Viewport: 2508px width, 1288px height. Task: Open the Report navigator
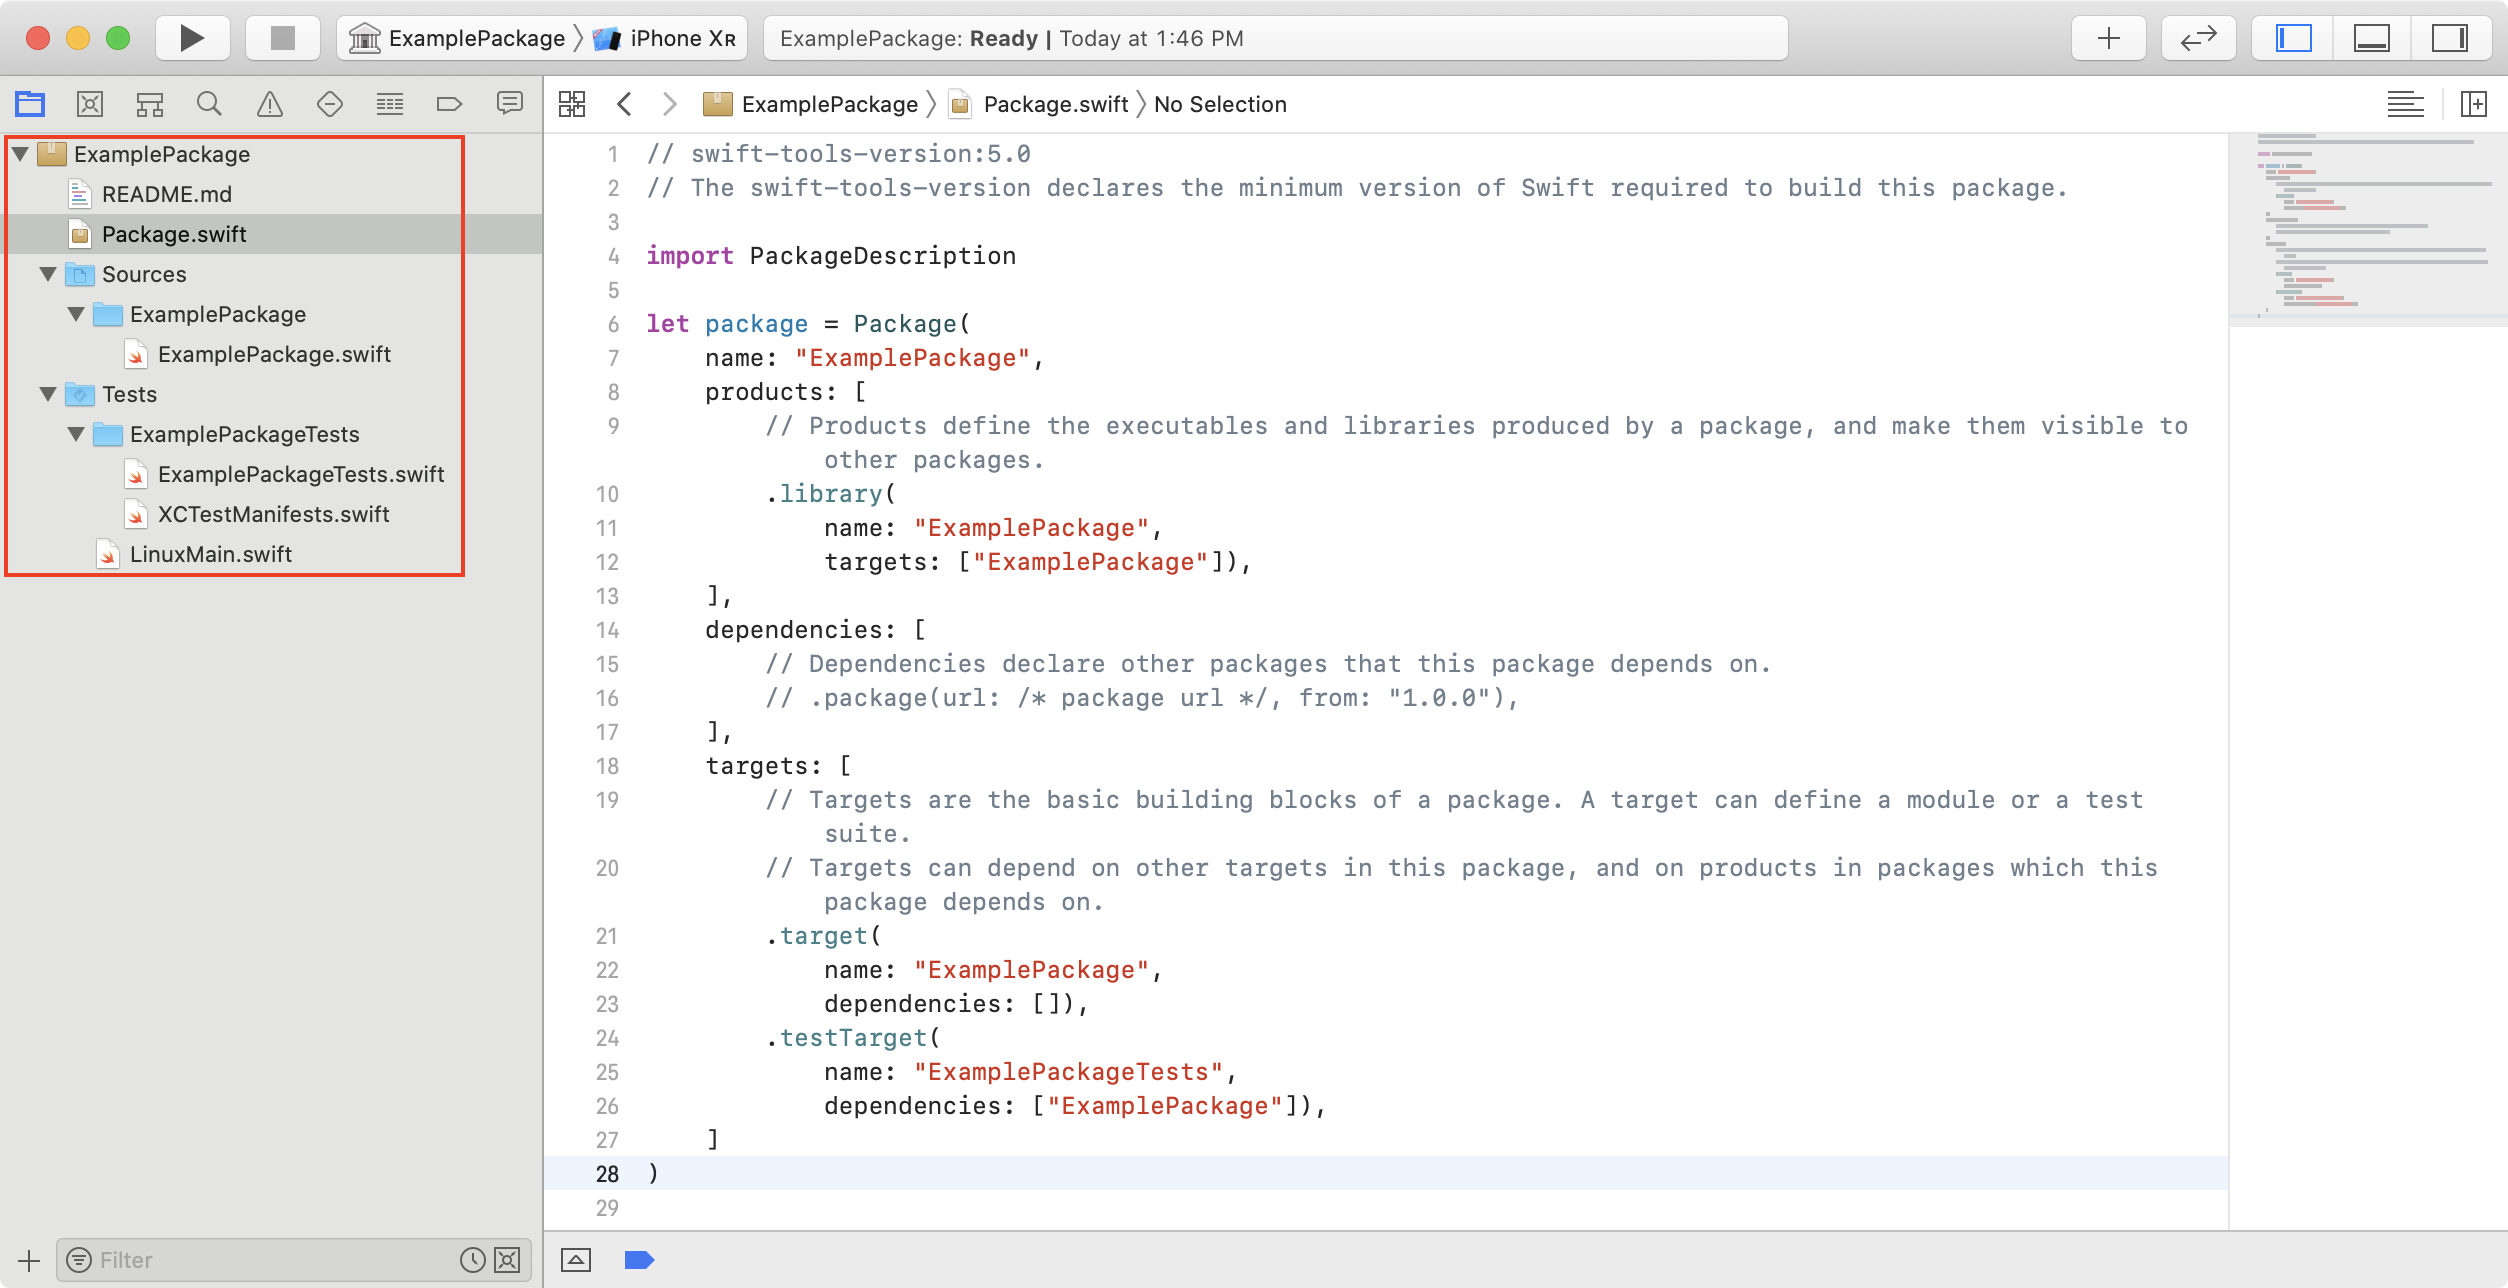[509, 103]
